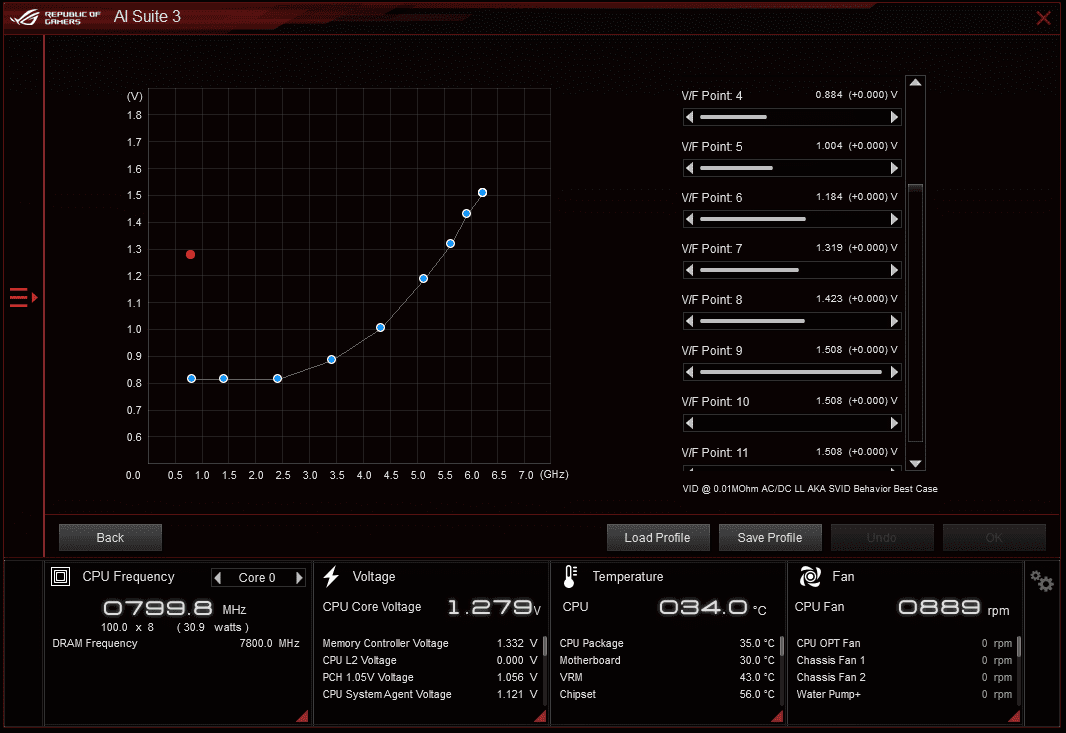The height and width of the screenshot is (733, 1066).
Task: Increase V/F Point 6 with right arrow
Action: coord(895,219)
